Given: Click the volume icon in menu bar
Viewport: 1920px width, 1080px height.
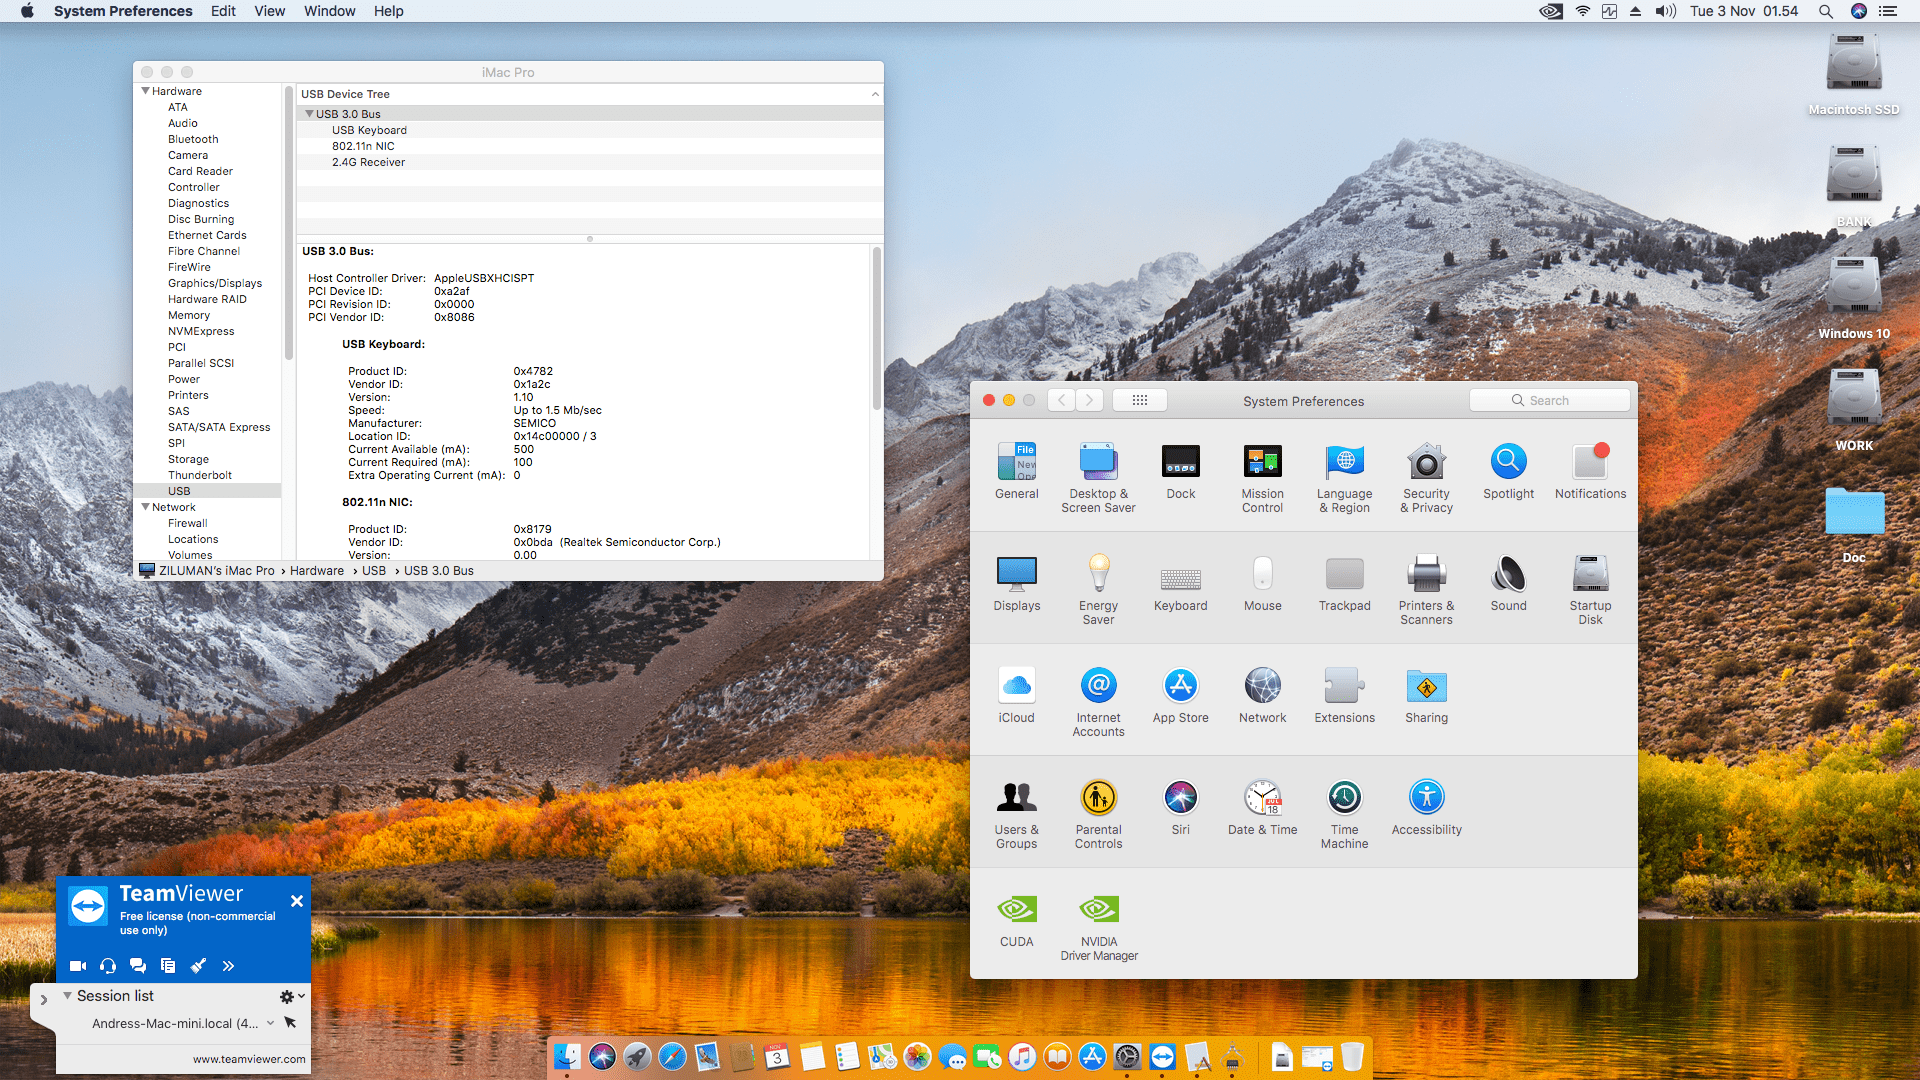Looking at the screenshot, I should point(1665,11).
